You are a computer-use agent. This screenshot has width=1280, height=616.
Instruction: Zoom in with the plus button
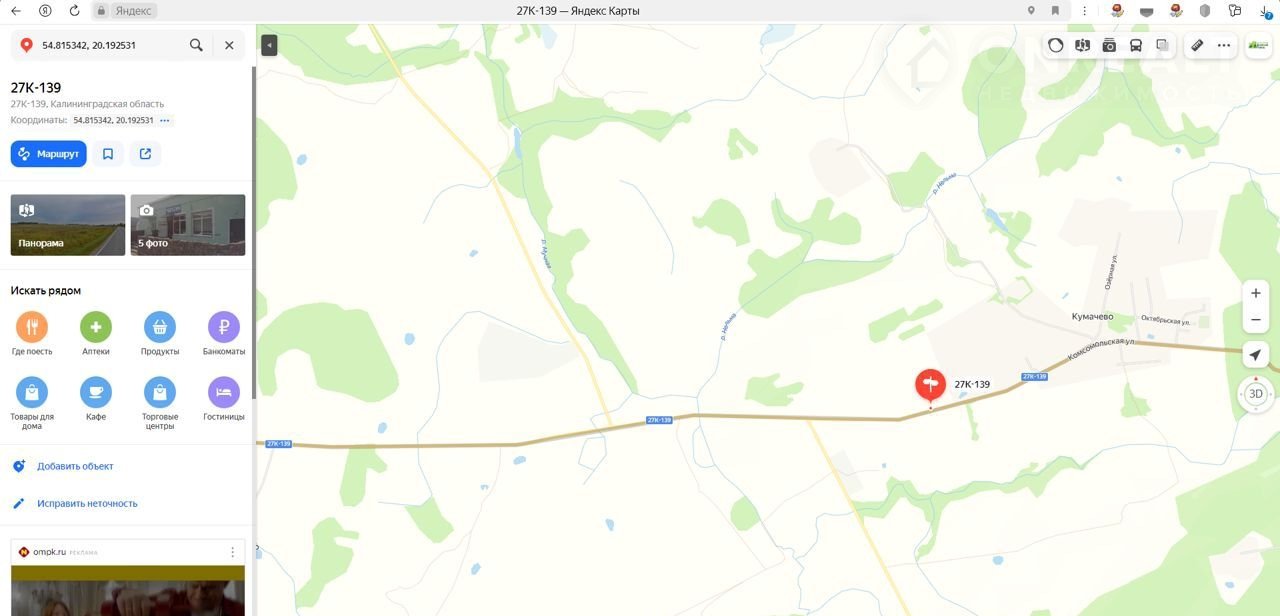tap(1256, 293)
